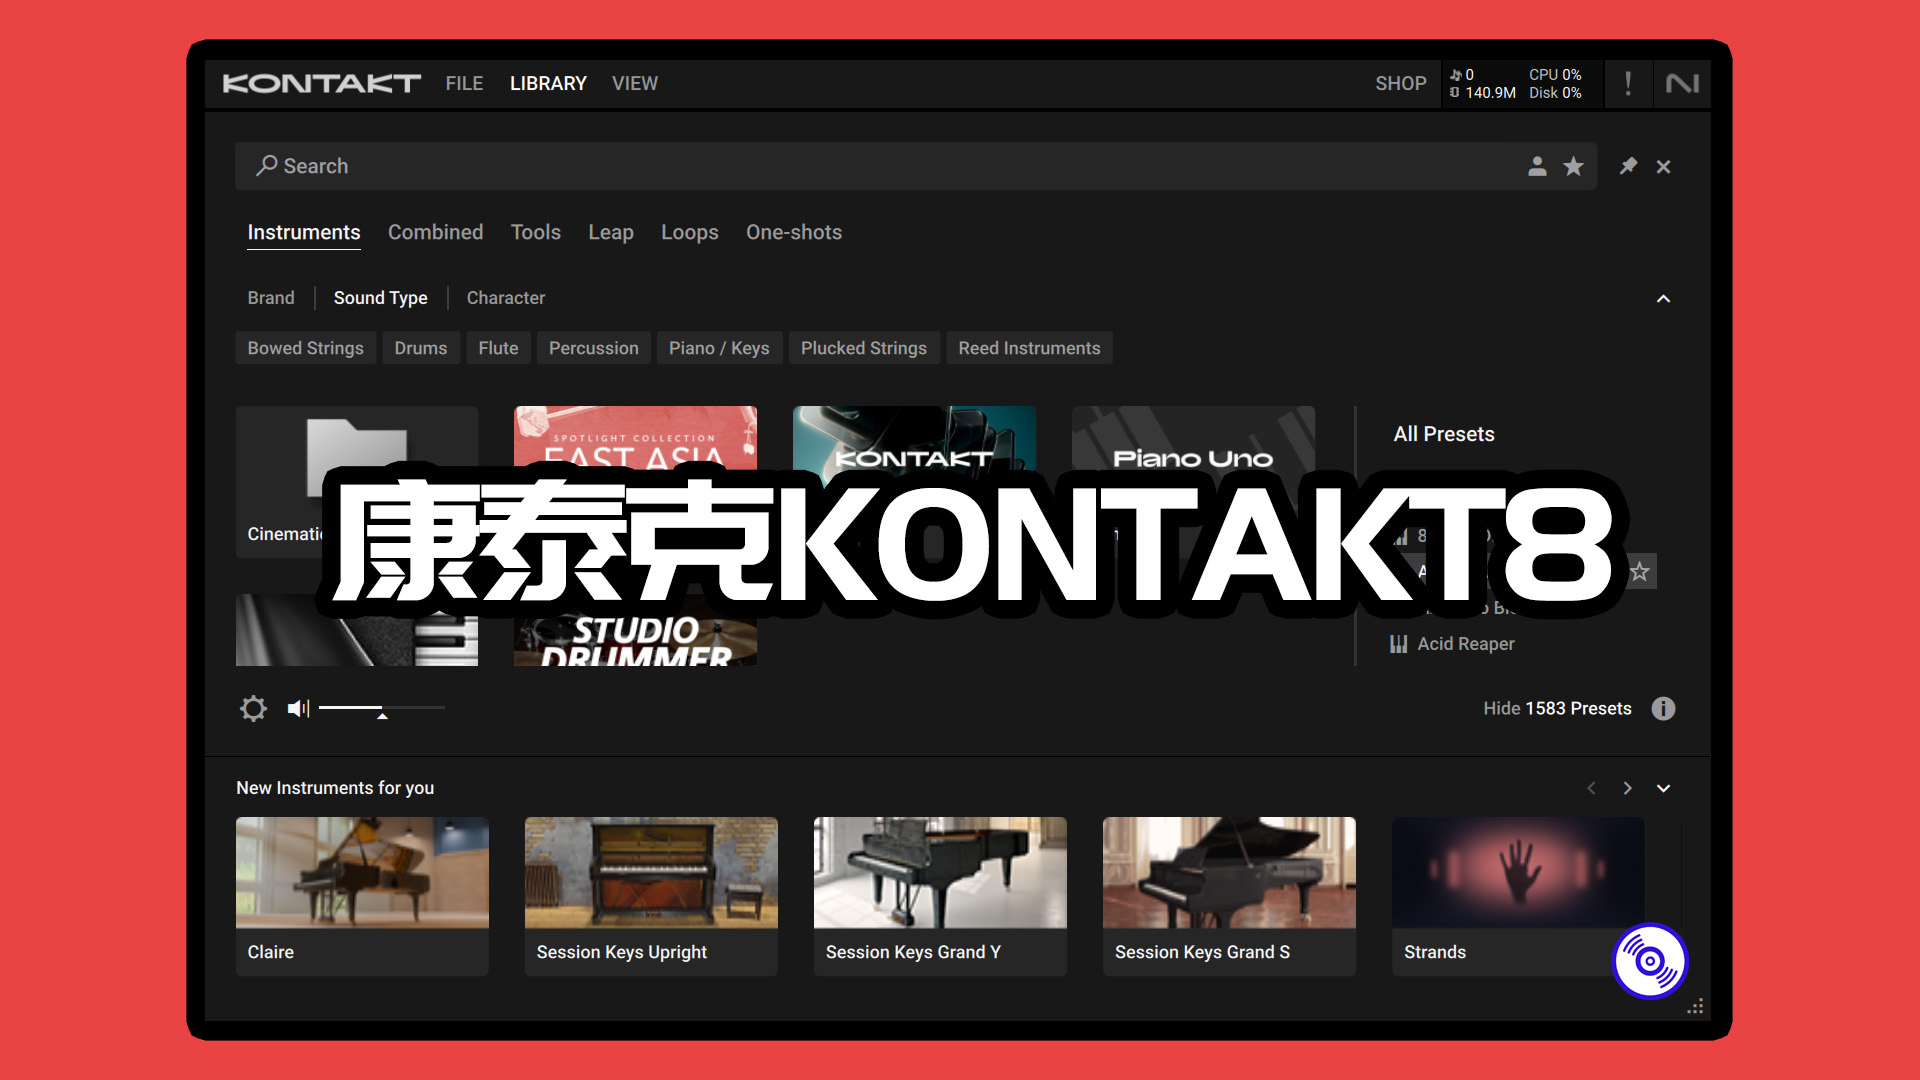Switch to the One-shots tab
The width and height of the screenshot is (1920, 1080).
794,232
